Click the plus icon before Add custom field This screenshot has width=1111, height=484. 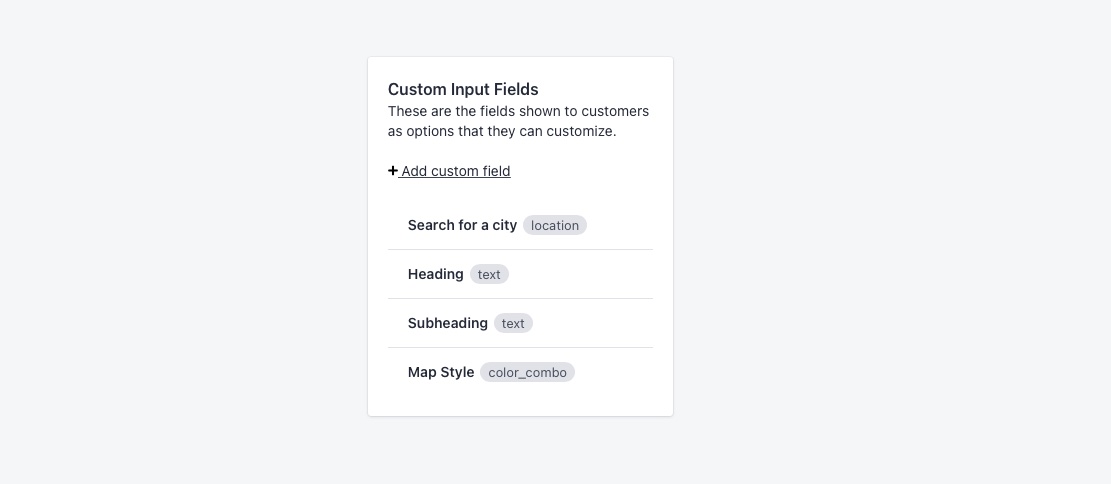click(393, 171)
